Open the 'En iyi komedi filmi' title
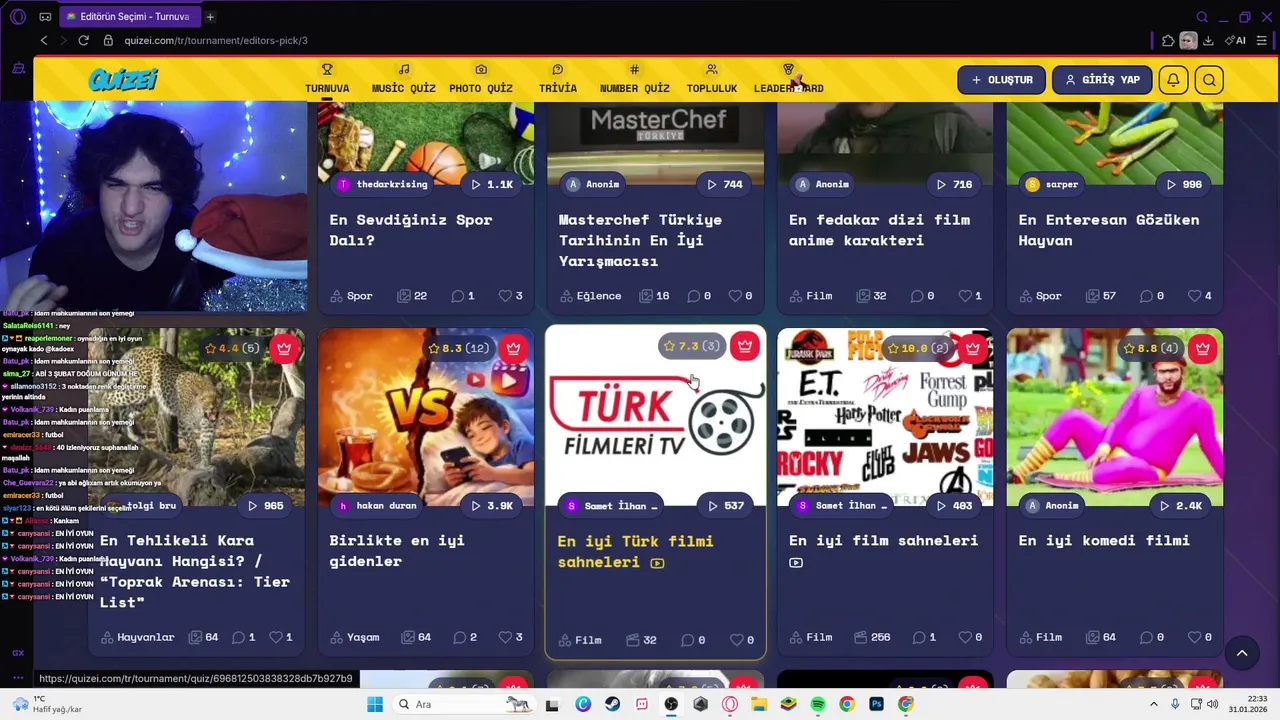1280x720 pixels. click(1104, 540)
